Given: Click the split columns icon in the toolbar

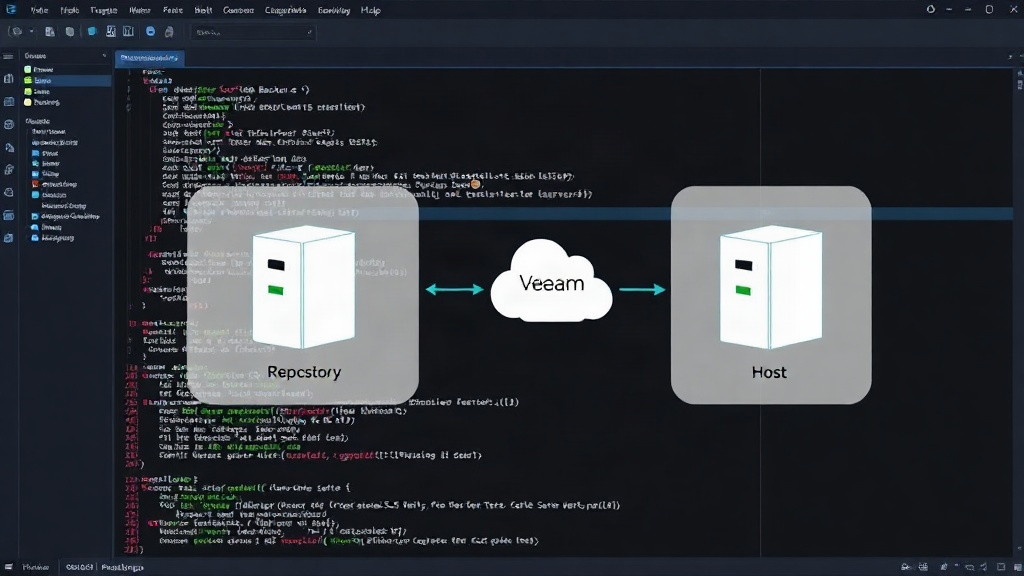Looking at the screenshot, I should (129, 31).
